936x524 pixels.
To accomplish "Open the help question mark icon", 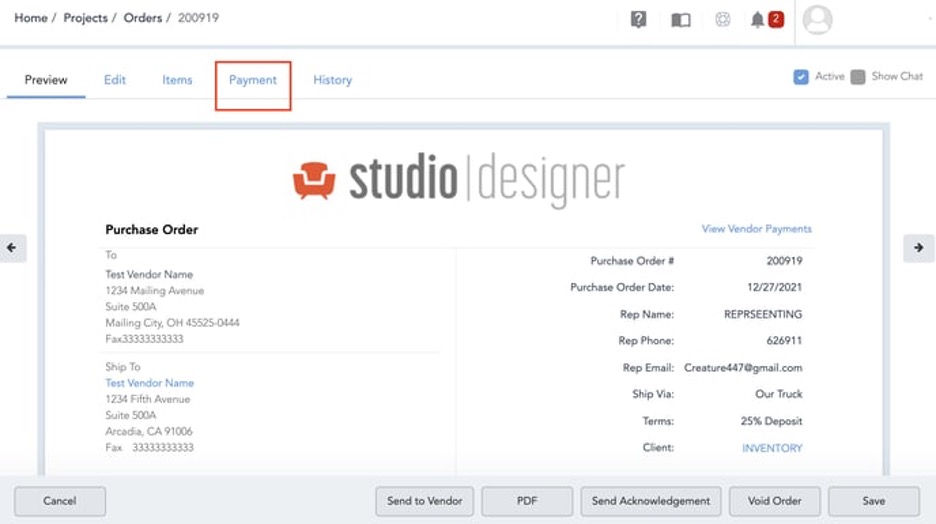I will pos(638,20).
